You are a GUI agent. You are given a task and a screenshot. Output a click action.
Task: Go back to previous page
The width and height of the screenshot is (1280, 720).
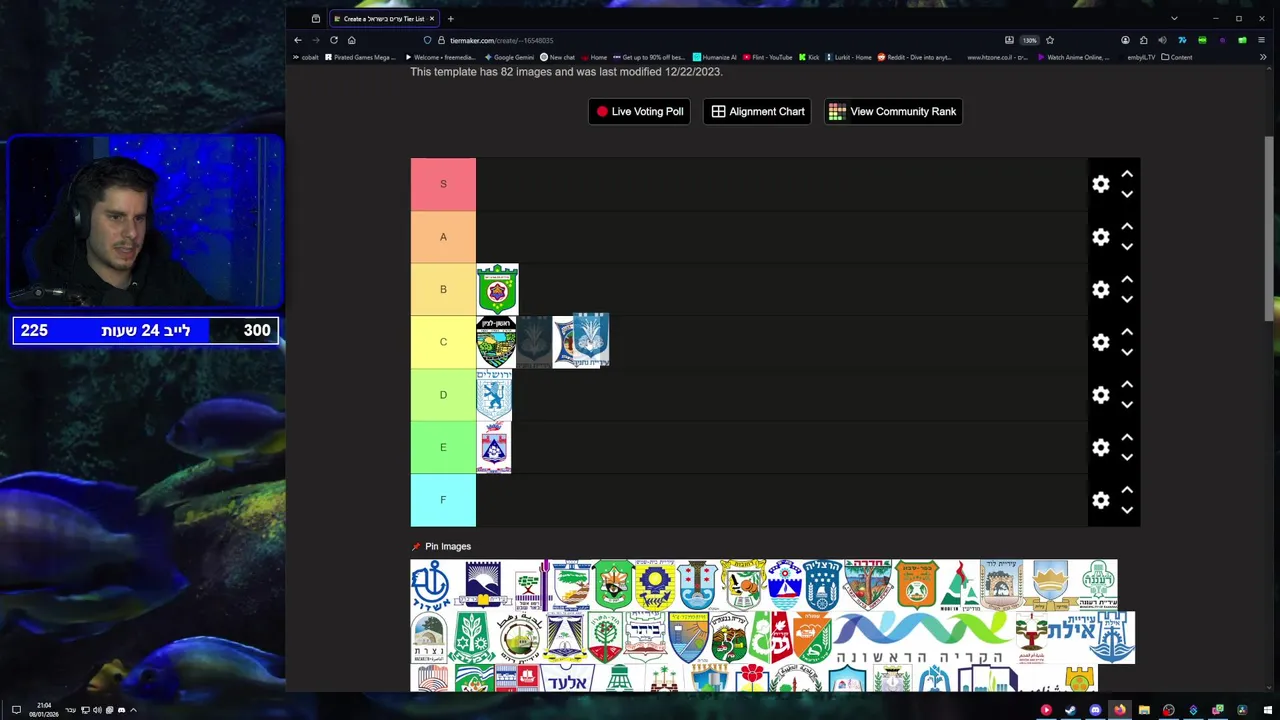coord(298,40)
